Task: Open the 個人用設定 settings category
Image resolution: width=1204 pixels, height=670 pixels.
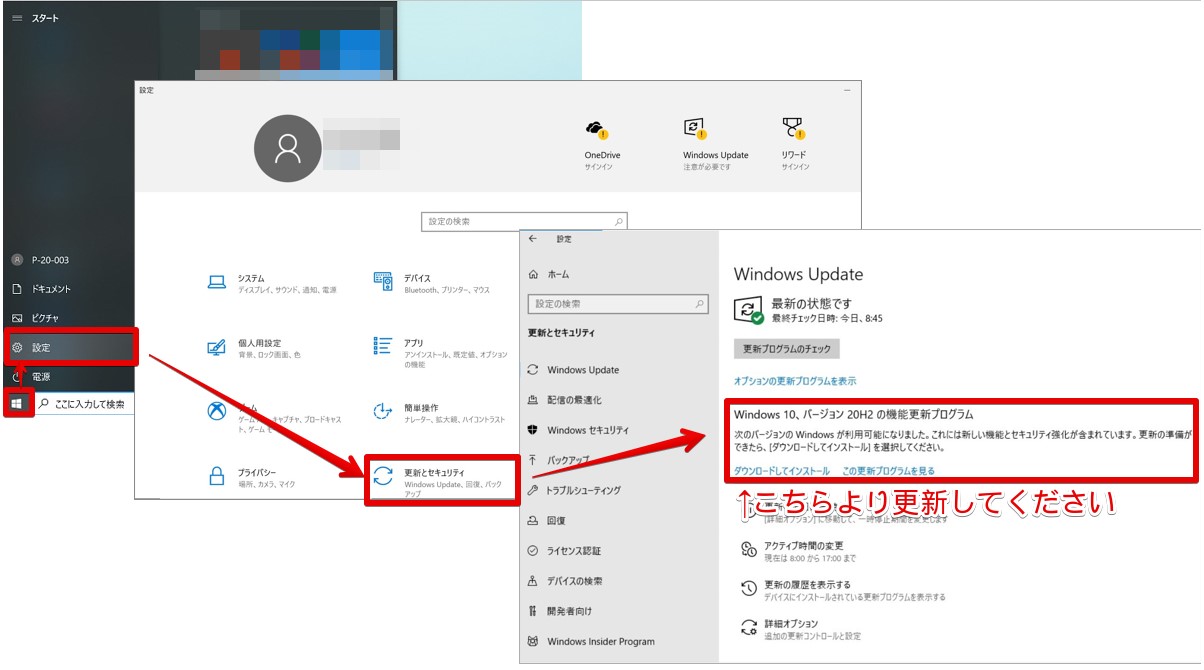Action: [x=254, y=349]
